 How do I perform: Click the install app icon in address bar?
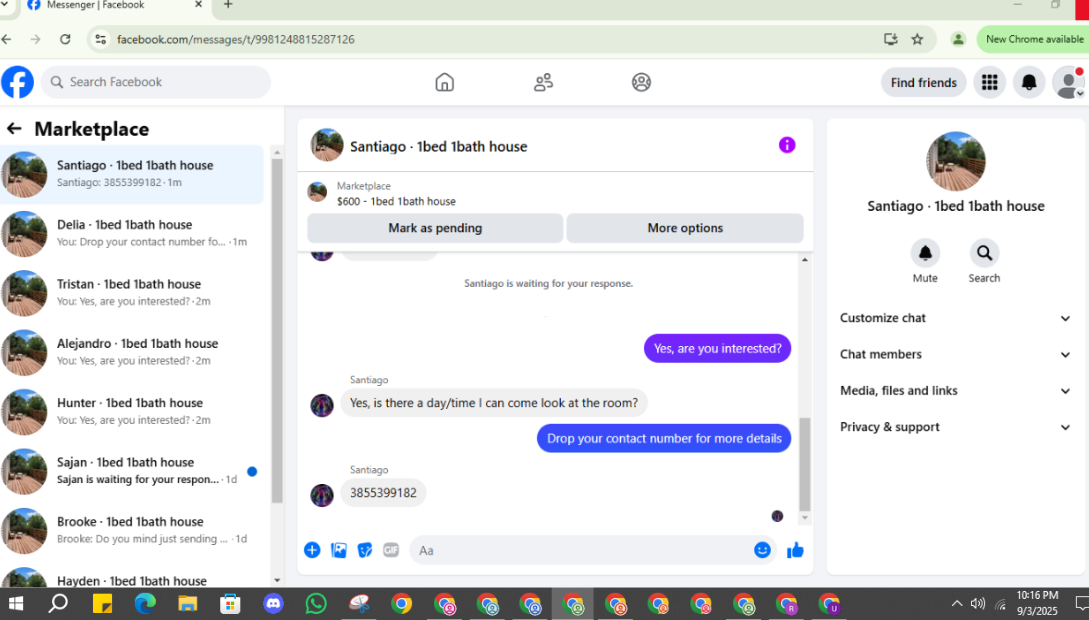coord(890,40)
